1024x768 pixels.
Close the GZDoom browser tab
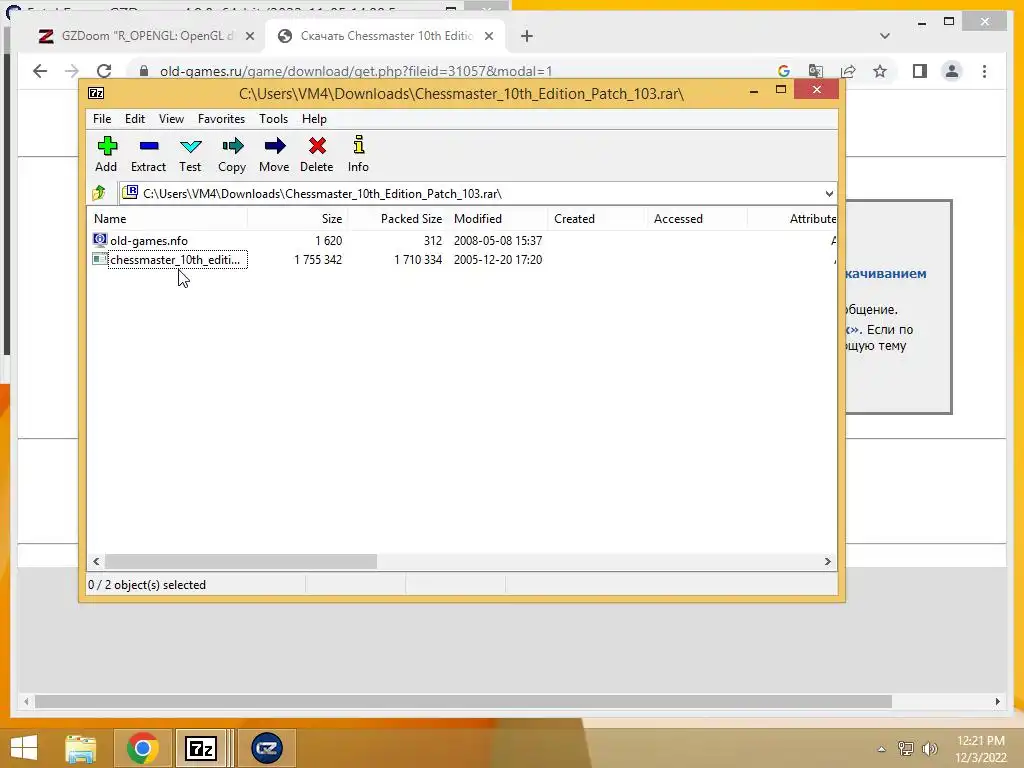pyautogui.click(x=249, y=36)
